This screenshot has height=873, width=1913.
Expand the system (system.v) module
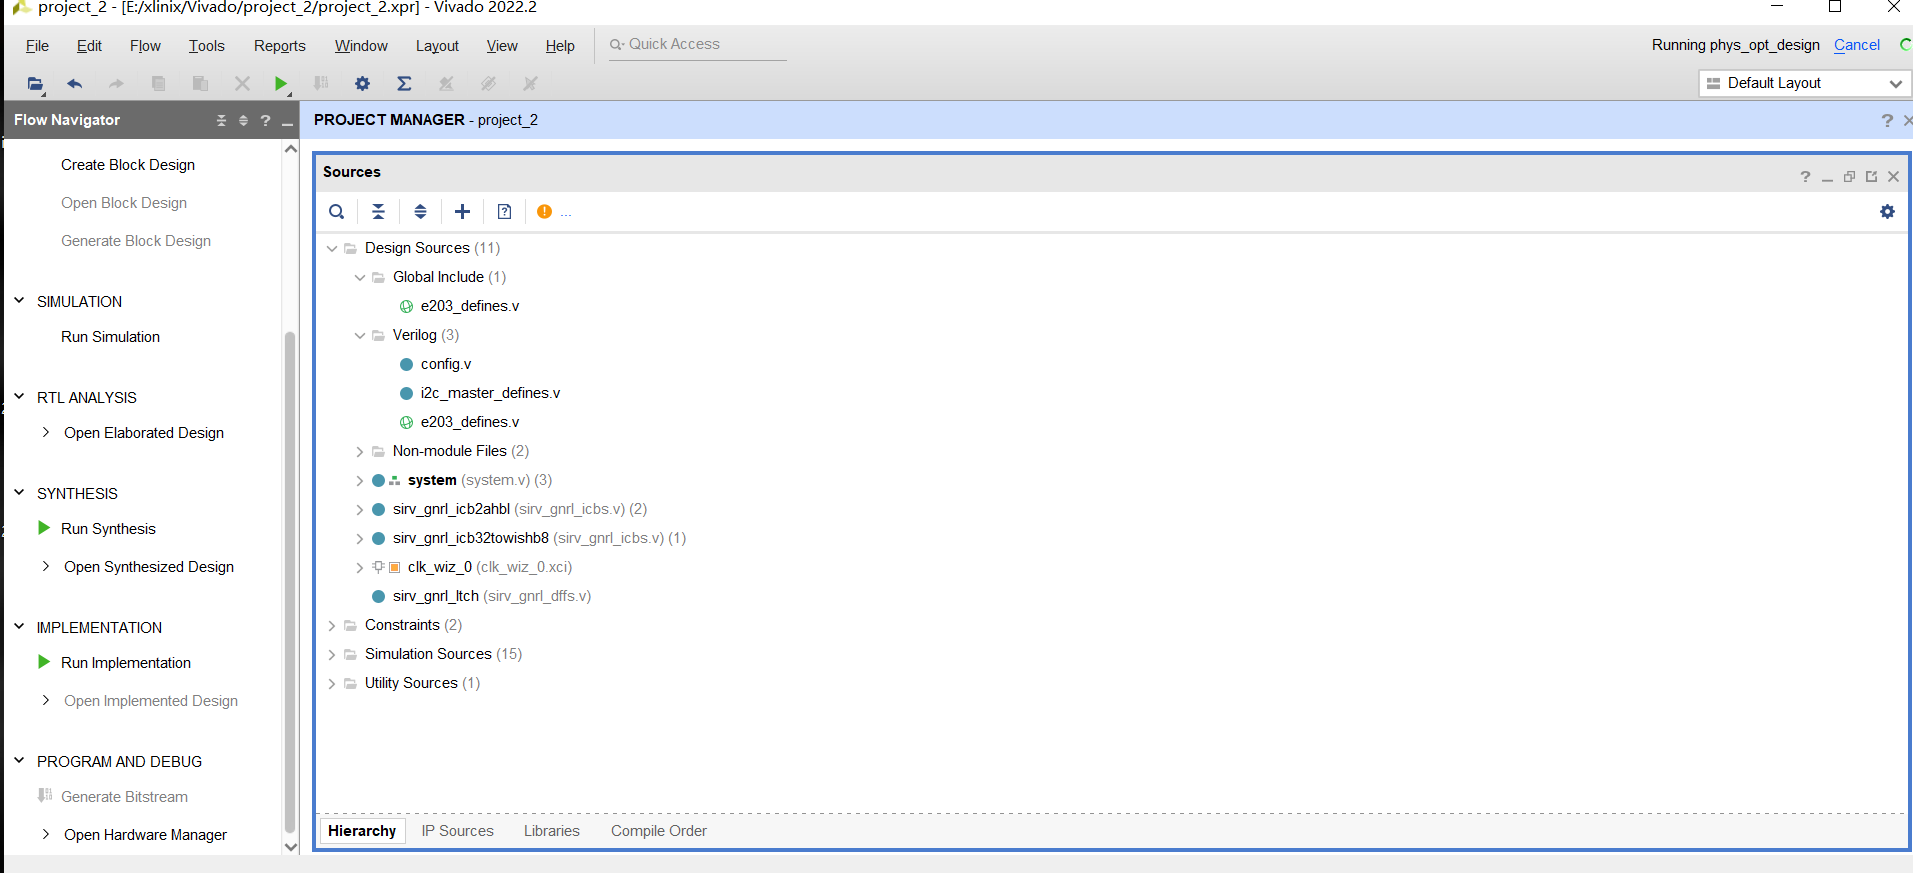coord(360,481)
